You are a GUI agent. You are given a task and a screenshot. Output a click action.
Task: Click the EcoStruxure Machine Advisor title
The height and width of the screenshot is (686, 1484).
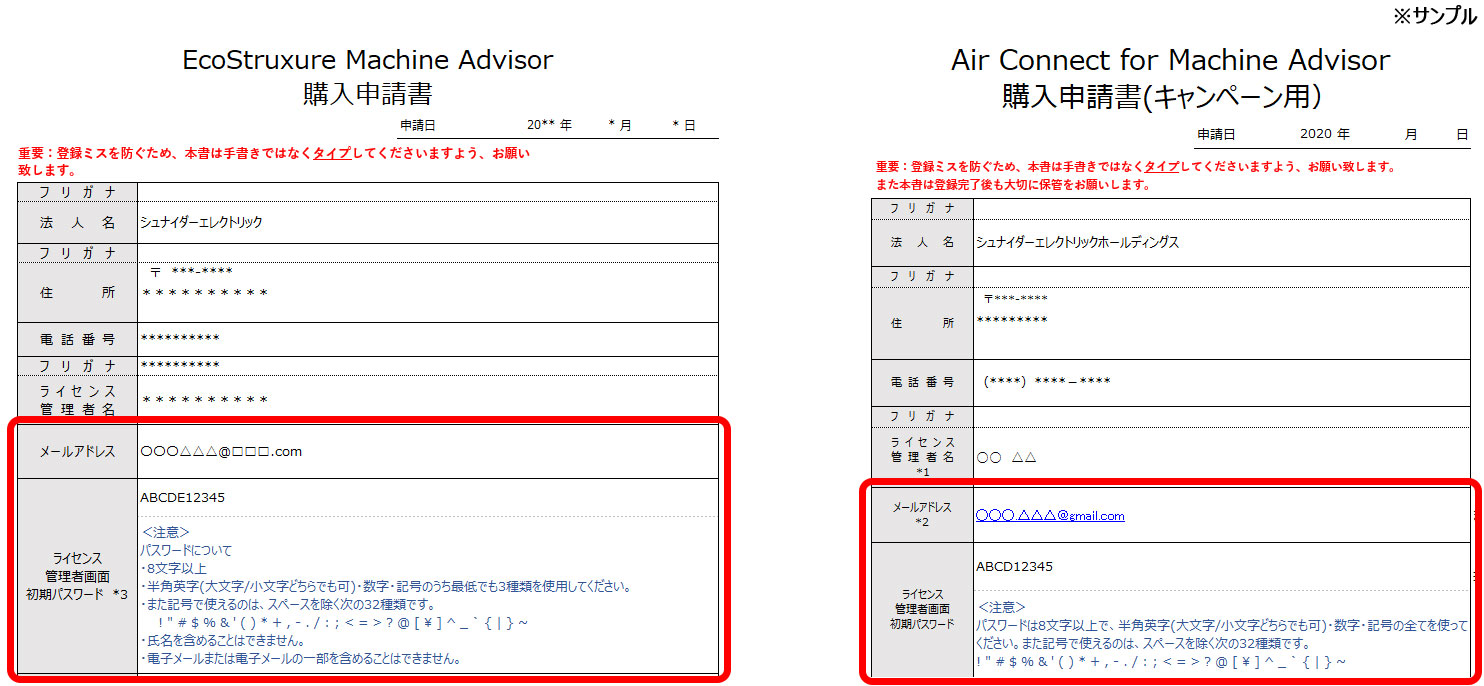coord(367,60)
